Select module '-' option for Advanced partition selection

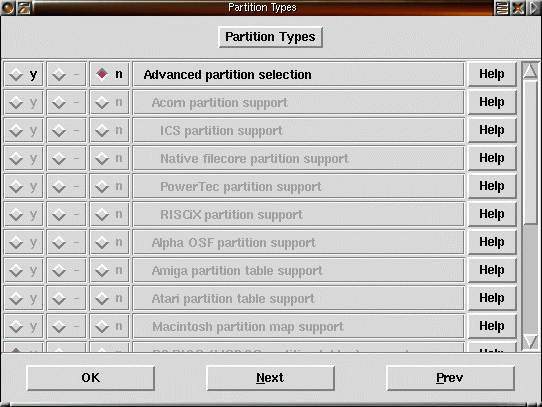point(66,74)
